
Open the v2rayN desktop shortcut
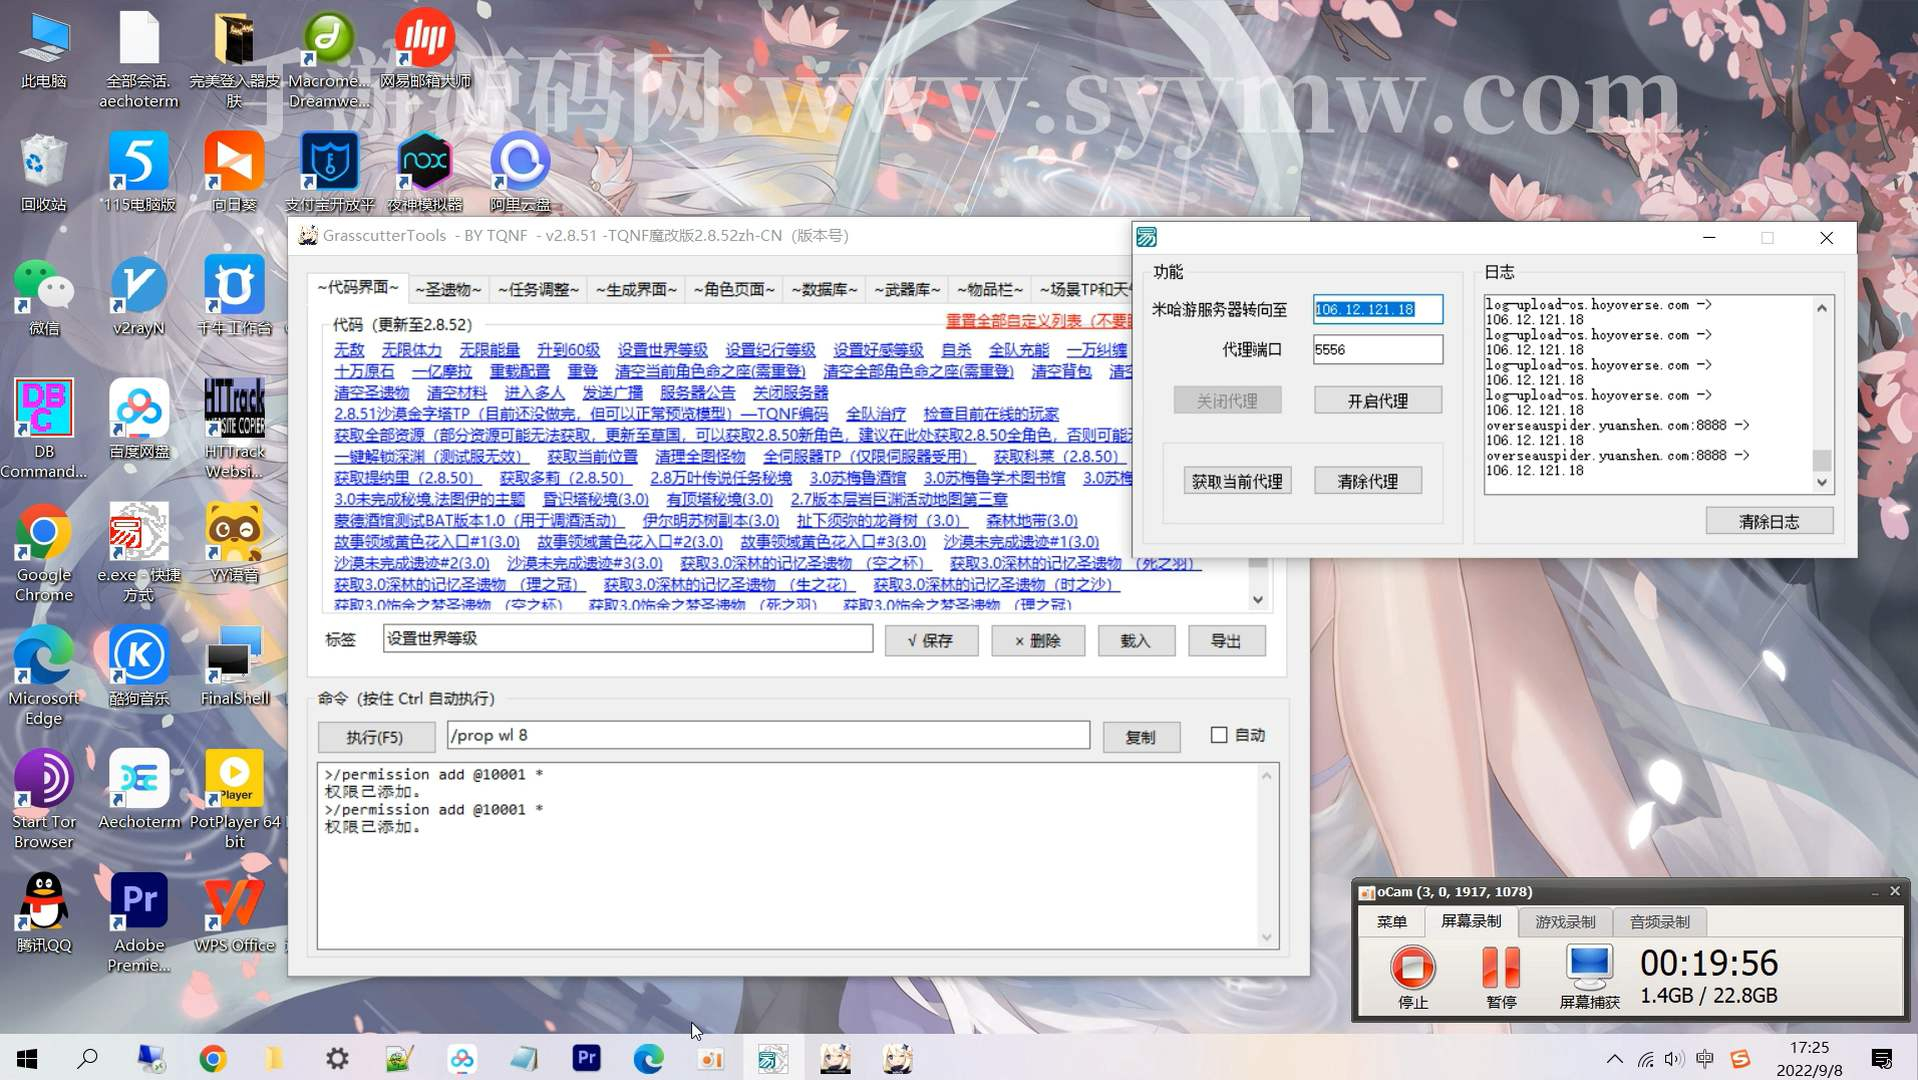pos(139,296)
